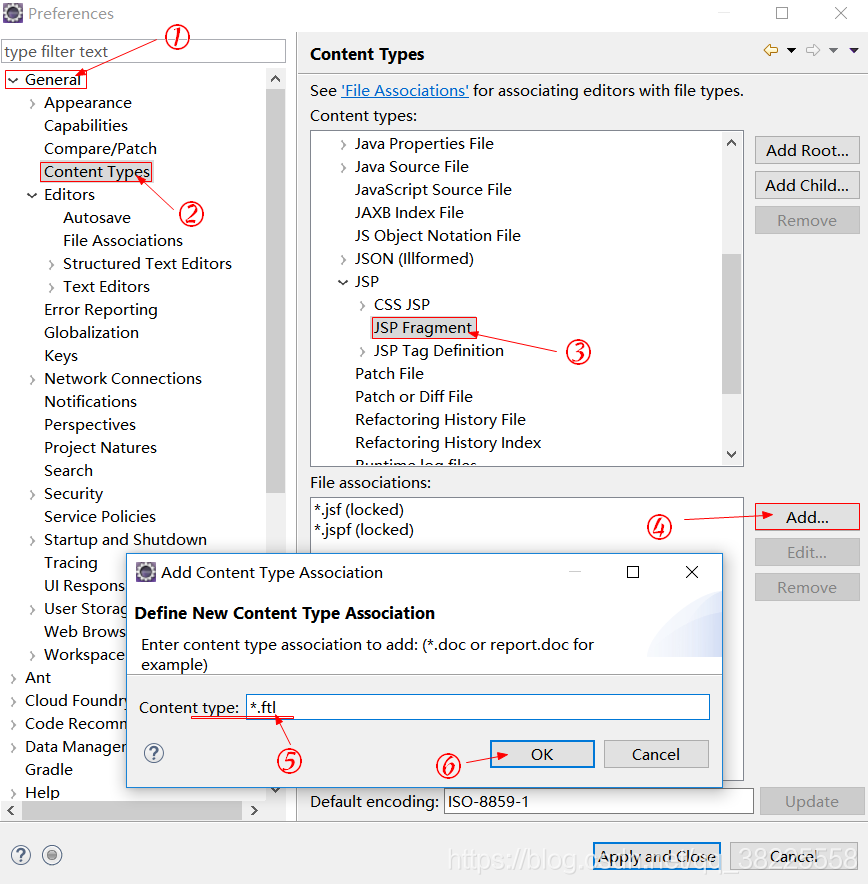Expand the JSON (Illformed) content type
Viewport: 868px width, 884px height.
(343, 259)
